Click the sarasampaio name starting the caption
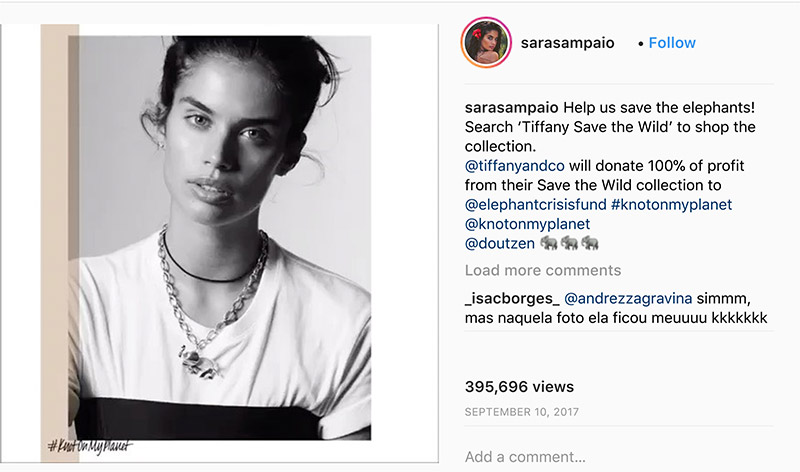This screenshot has height=472, width=800. [512, 108]
